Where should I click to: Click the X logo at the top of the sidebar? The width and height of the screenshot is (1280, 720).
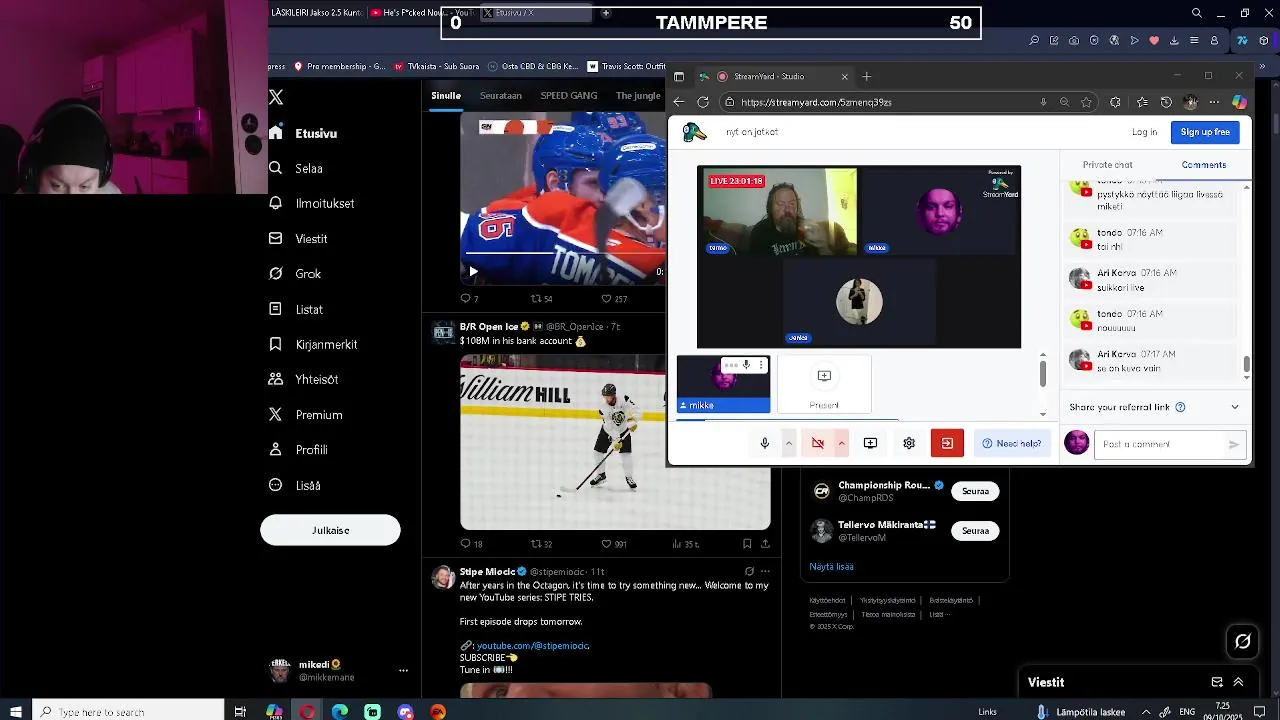click(276, 97)
